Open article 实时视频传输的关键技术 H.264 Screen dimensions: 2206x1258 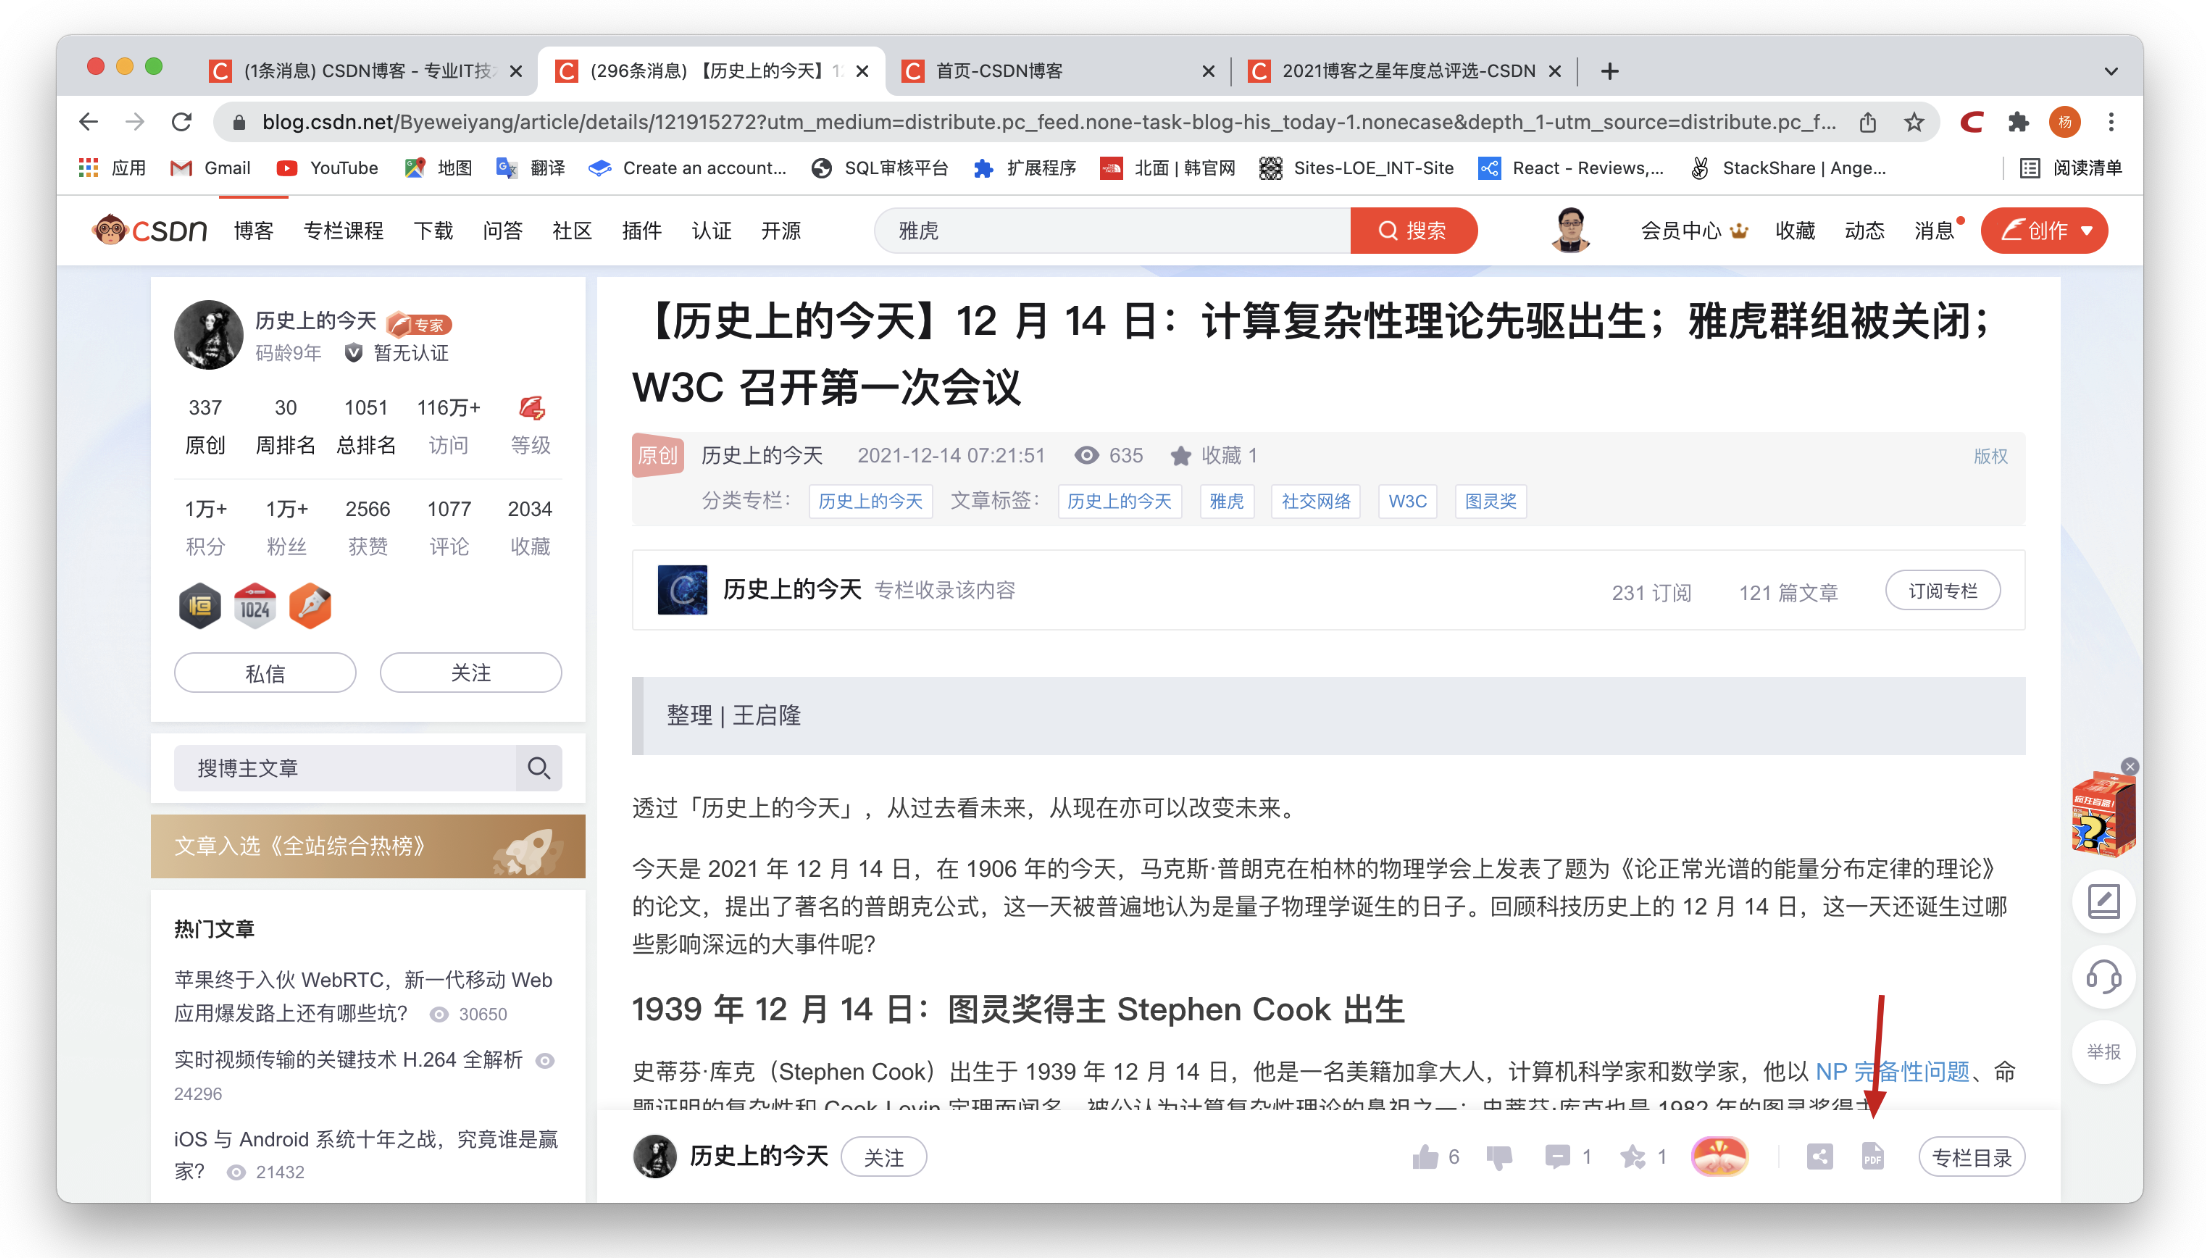coord(348,1060)
